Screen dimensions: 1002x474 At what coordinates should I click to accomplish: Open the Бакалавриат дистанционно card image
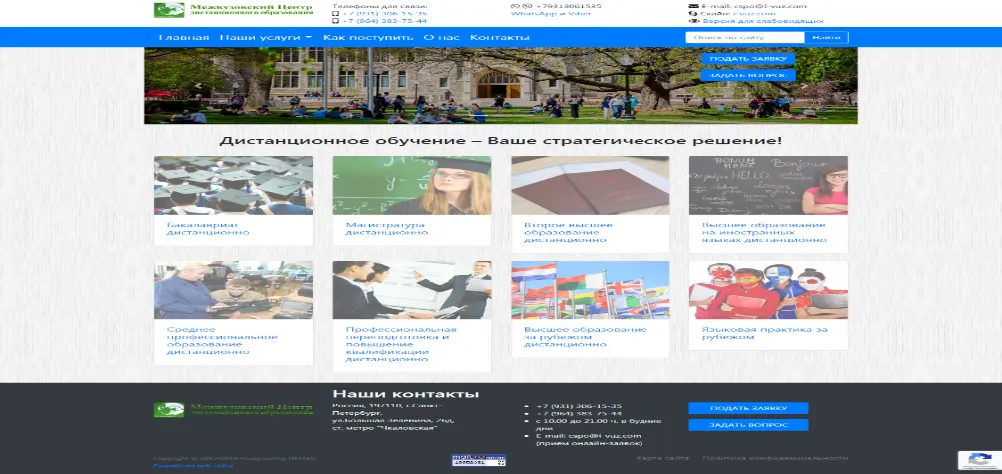tap(233, 185)
